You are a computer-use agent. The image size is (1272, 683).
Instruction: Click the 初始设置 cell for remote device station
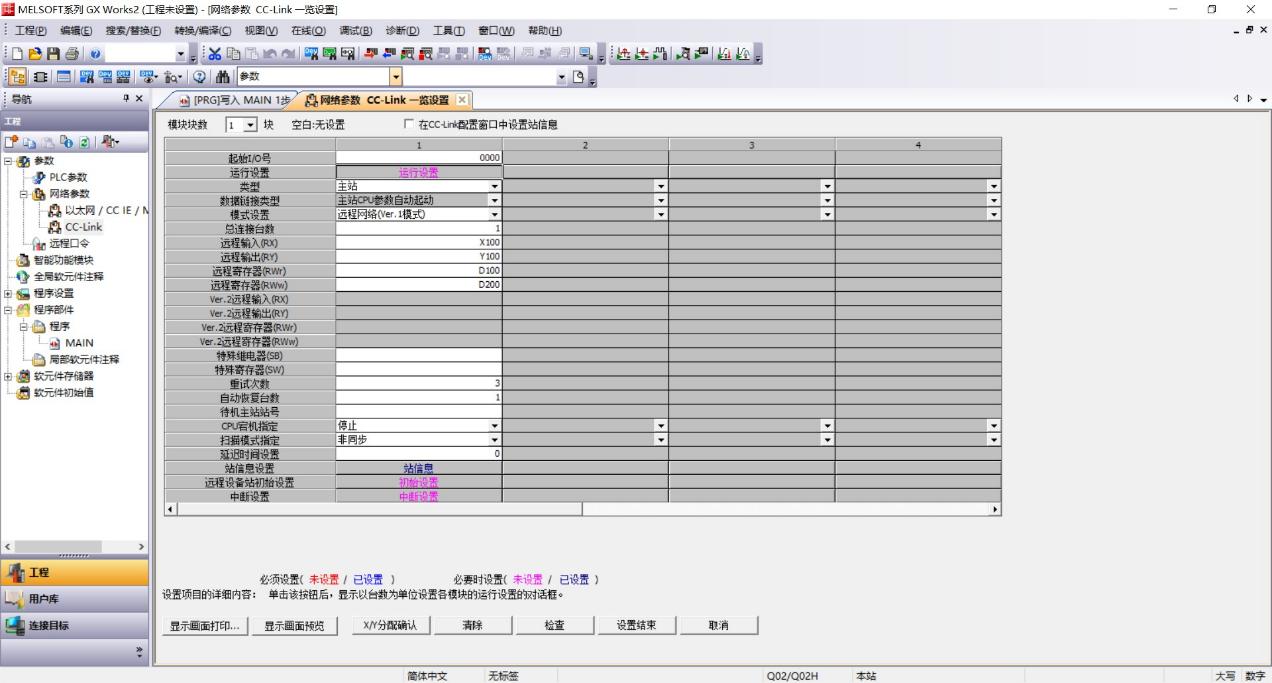point(419,482)
